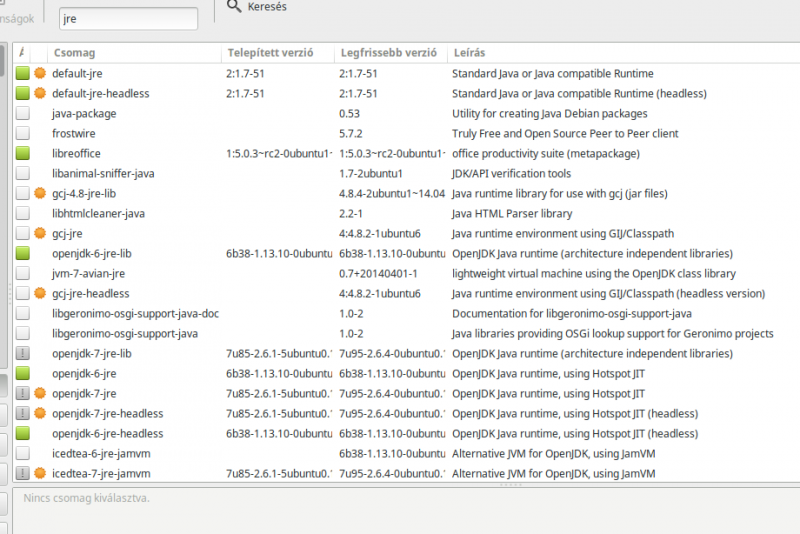
Task: Mark the icedtea-6-jre-jamvm checkbox
Action: (22, 453)
